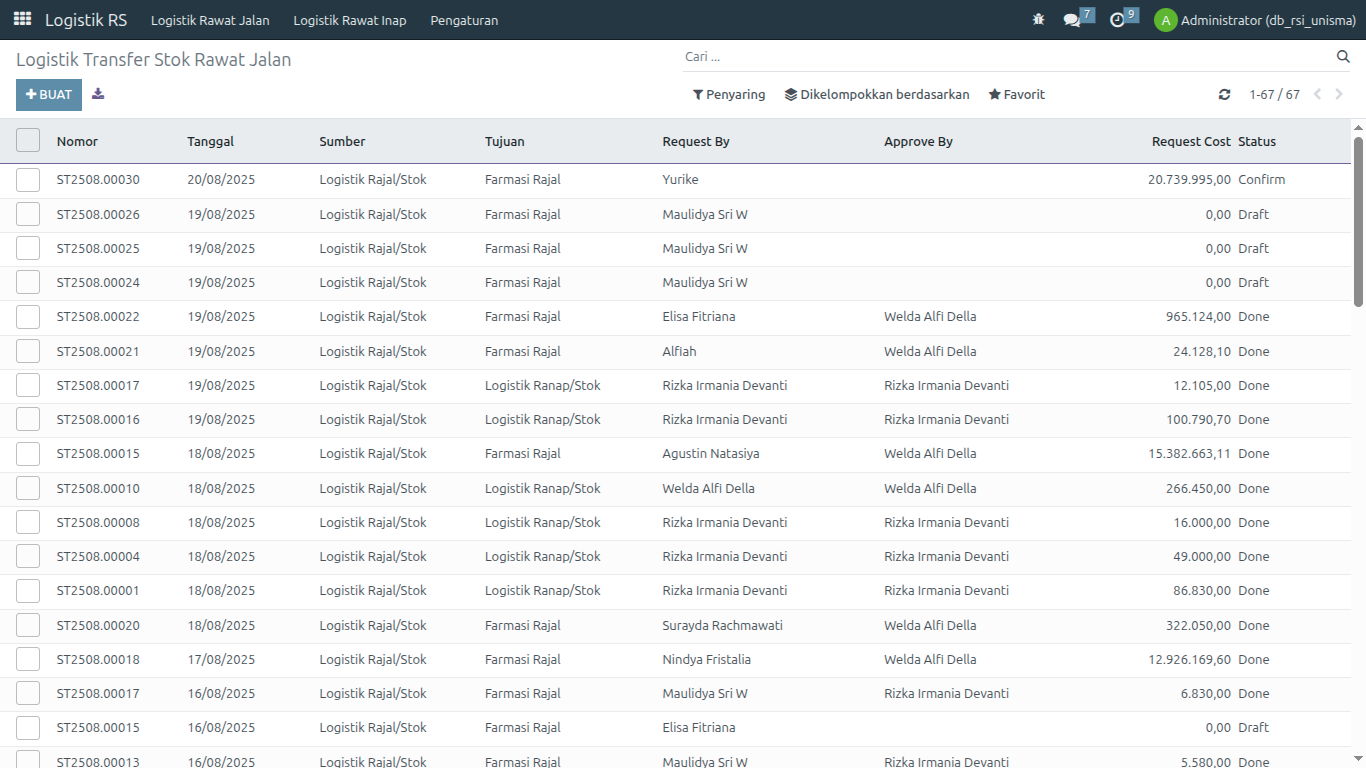Select checkbox for ST2508.00022 row
This screenshot has width=1366, height=768.
pos(28,317)
